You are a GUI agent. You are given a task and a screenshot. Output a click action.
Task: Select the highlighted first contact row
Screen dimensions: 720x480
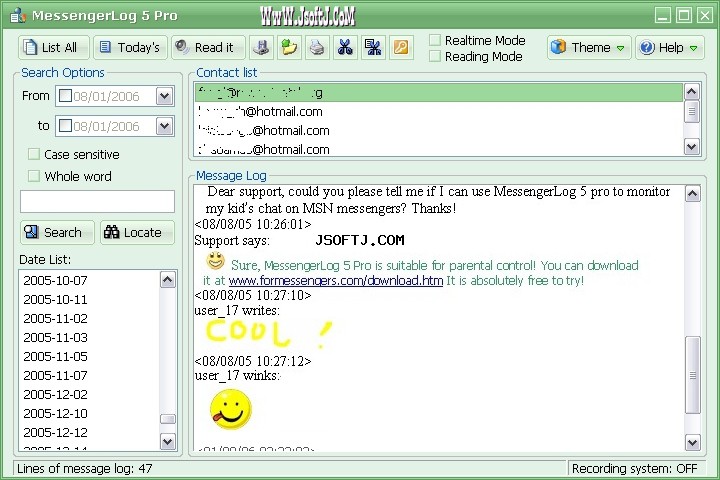click(439, 93)
